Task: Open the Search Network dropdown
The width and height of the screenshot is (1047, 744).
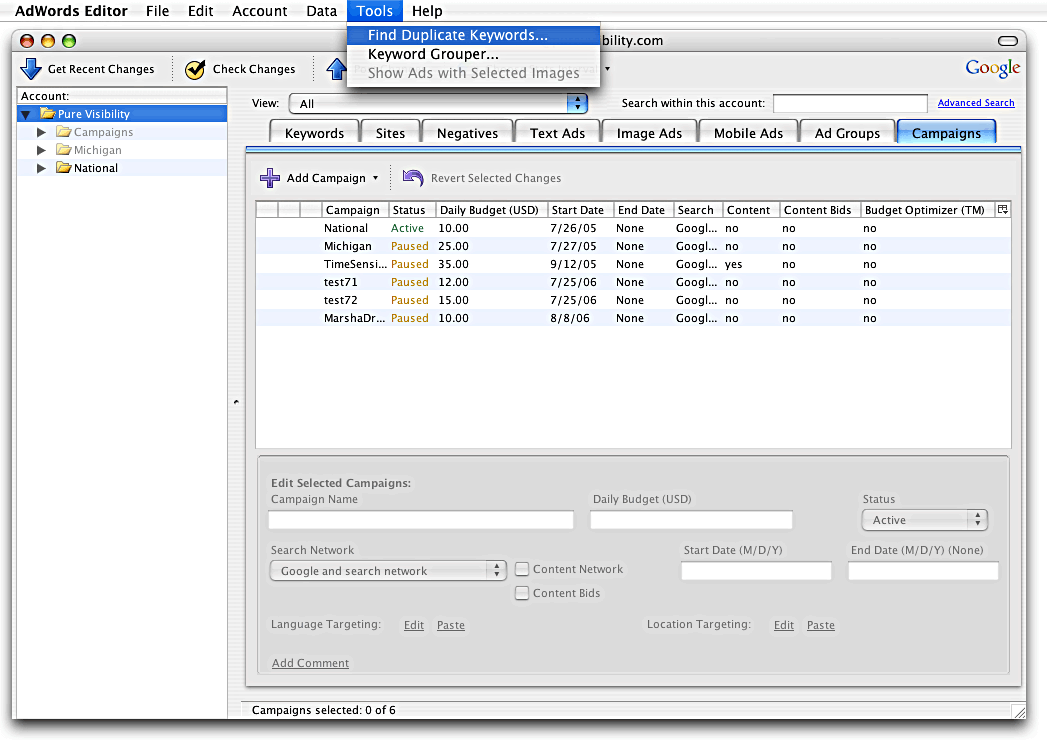Action: point(387,571)
